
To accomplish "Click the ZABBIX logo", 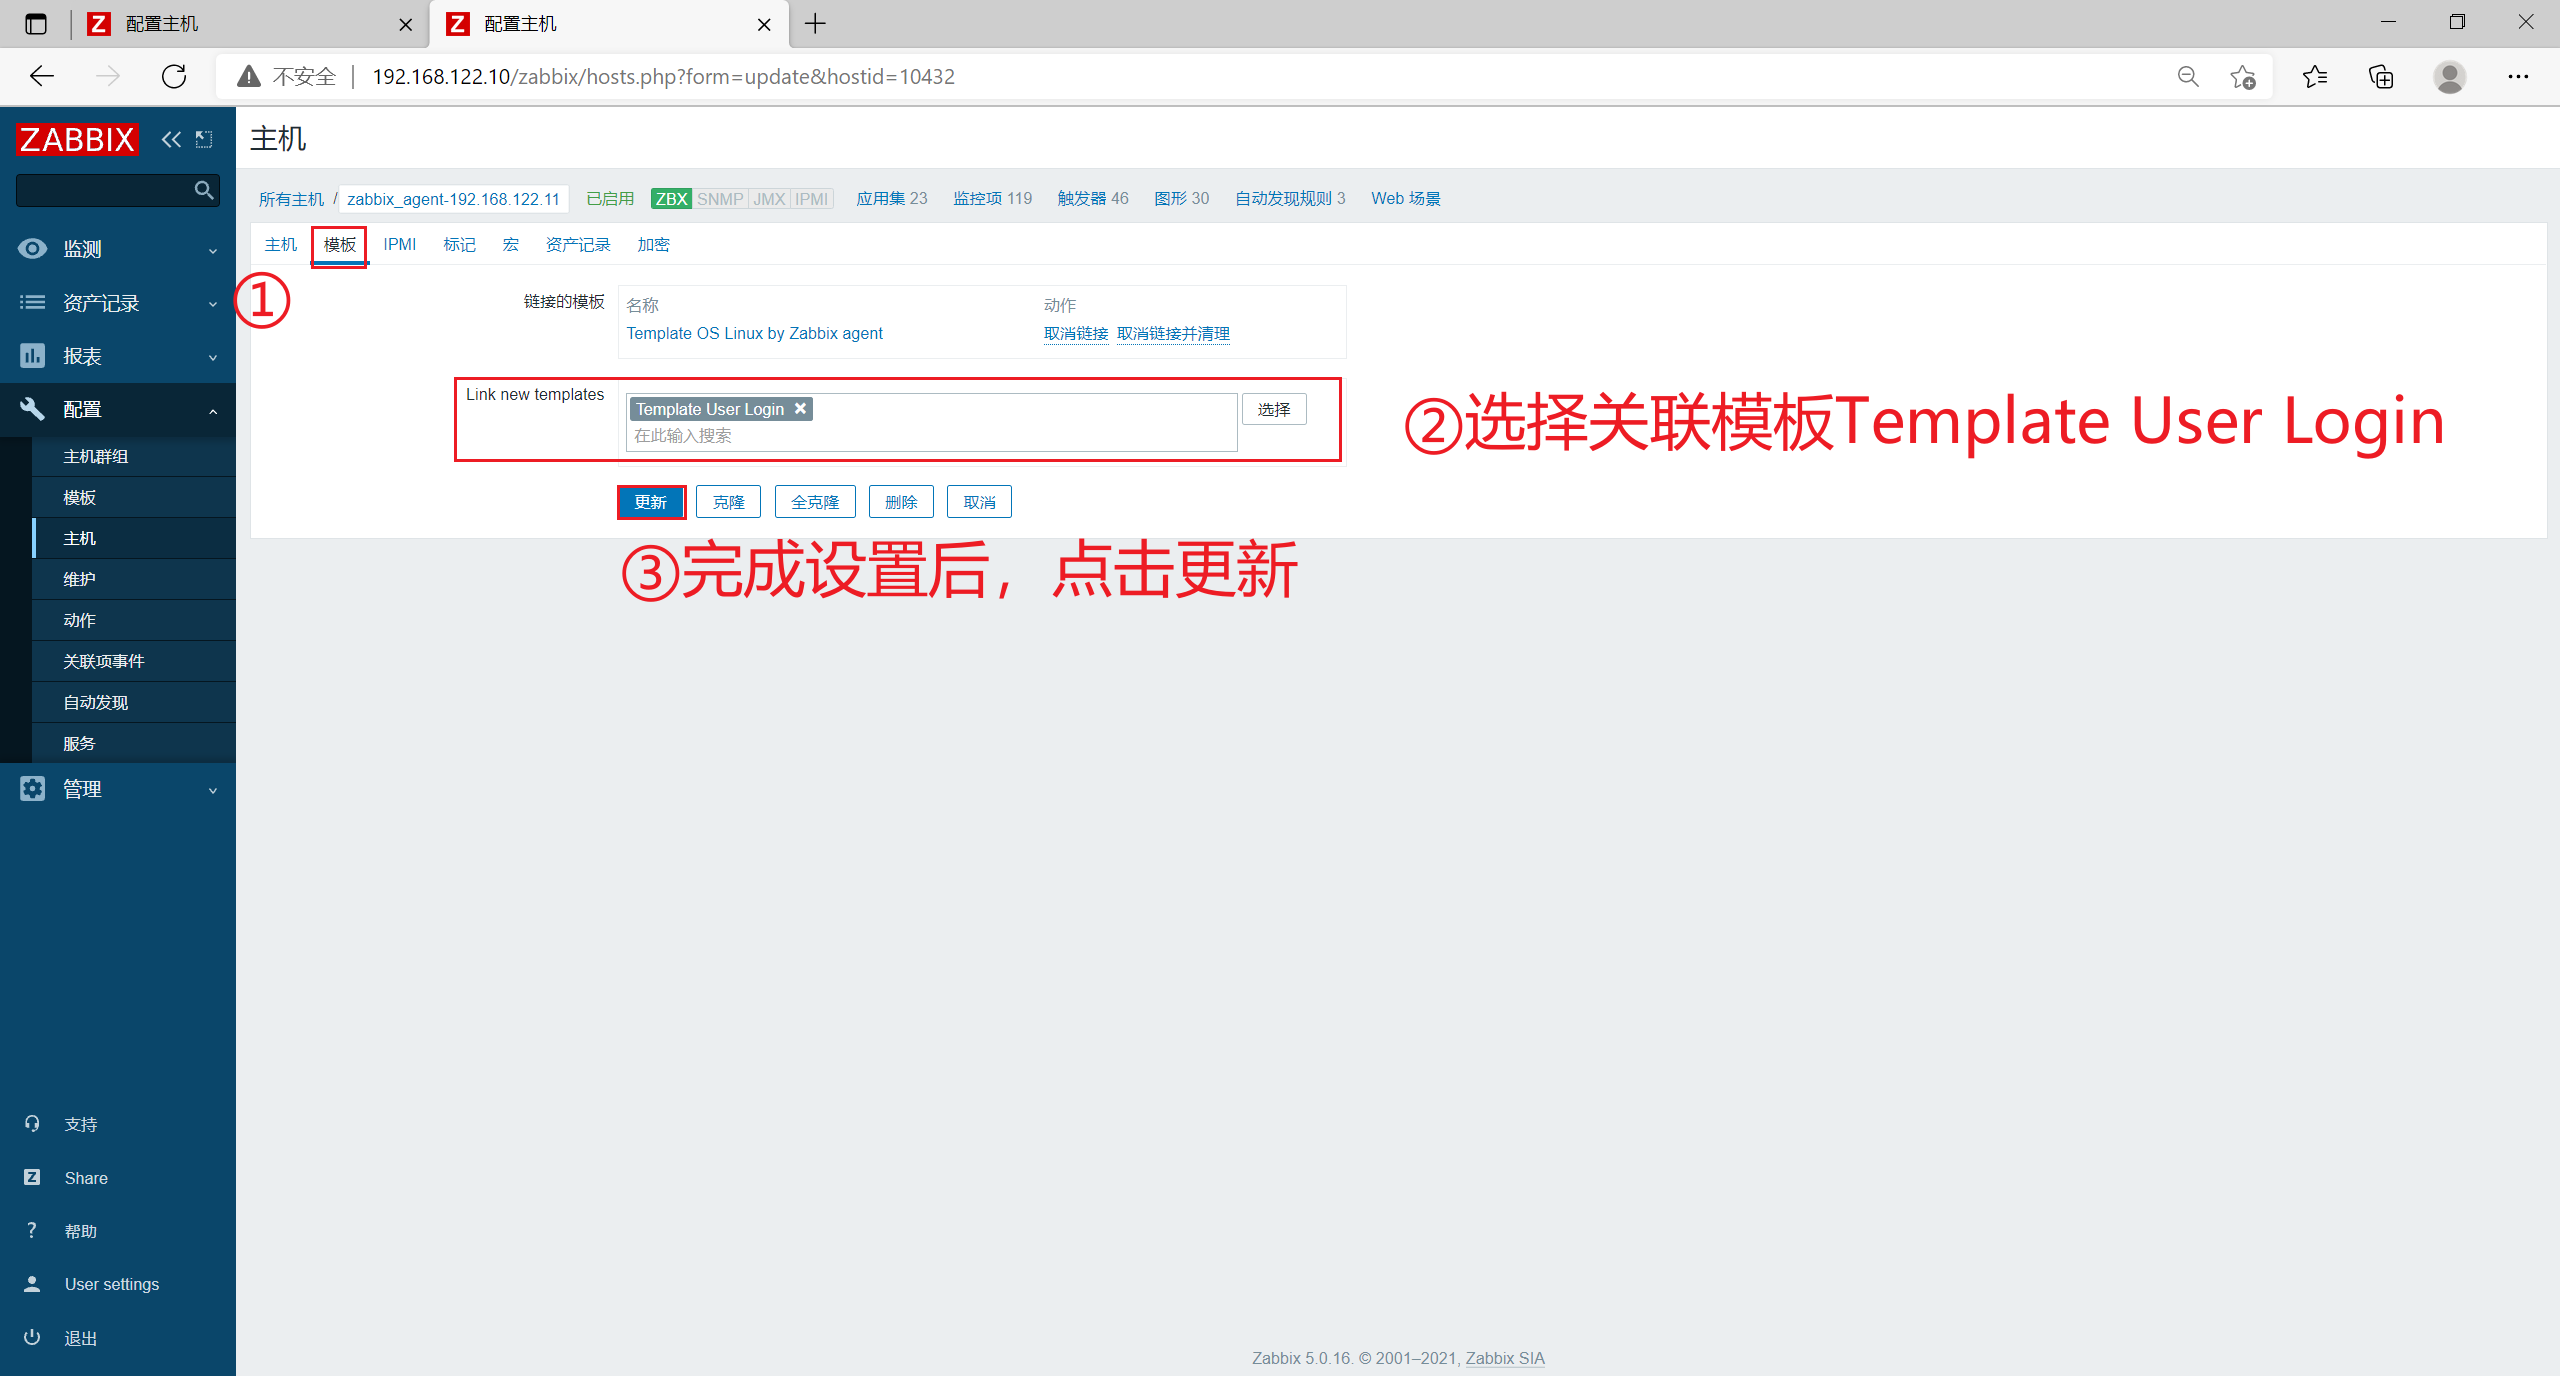I will coord(77,139).
